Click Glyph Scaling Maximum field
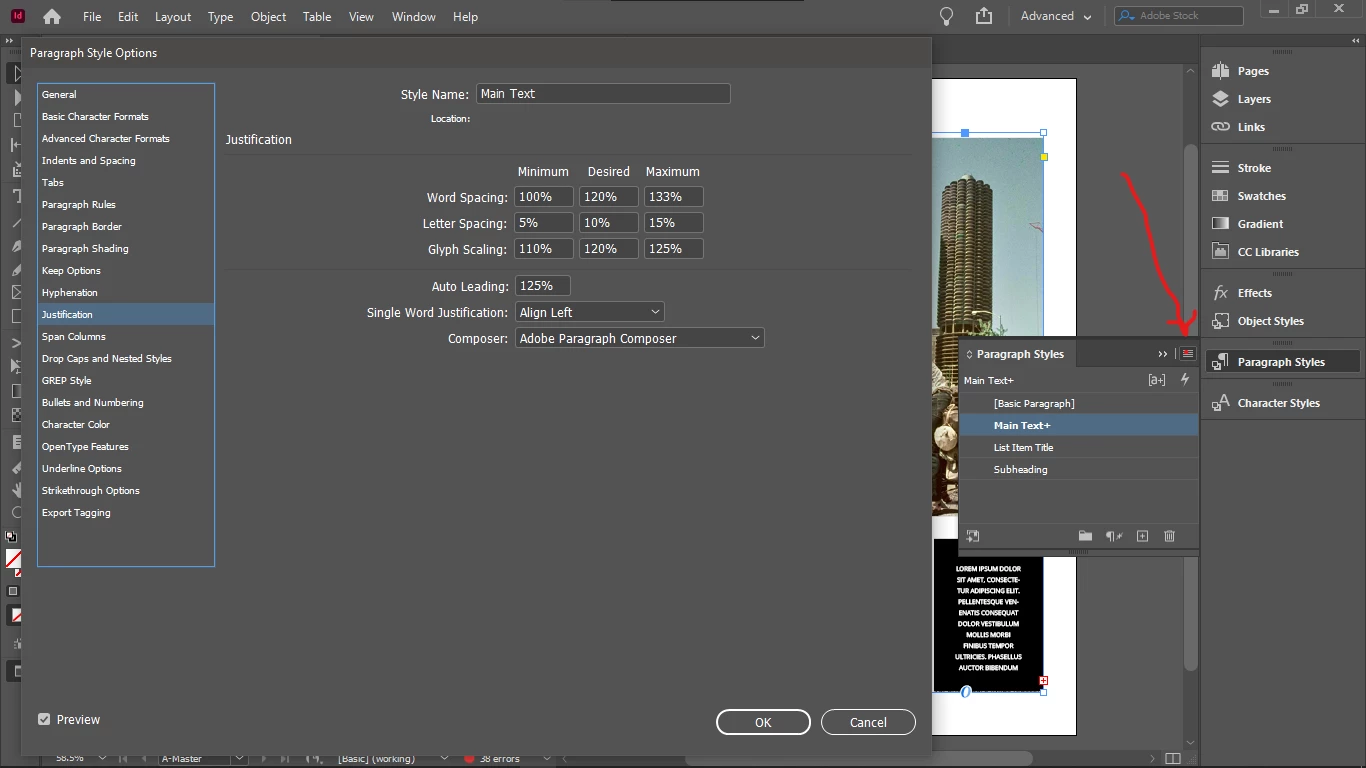Screen dimensions: 1366x768 (x=673, y=249)
